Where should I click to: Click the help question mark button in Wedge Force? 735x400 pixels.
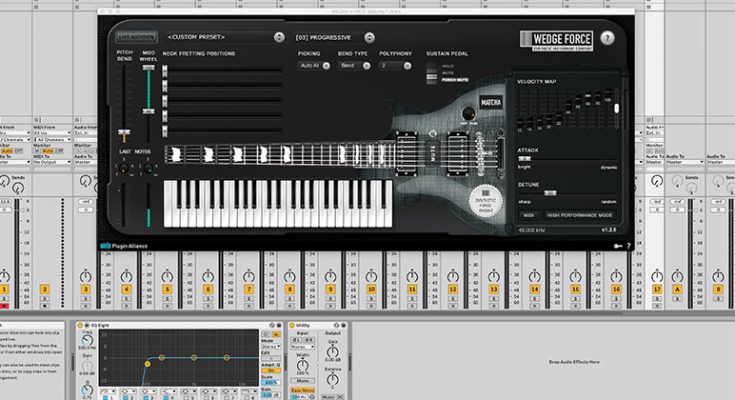607,37
